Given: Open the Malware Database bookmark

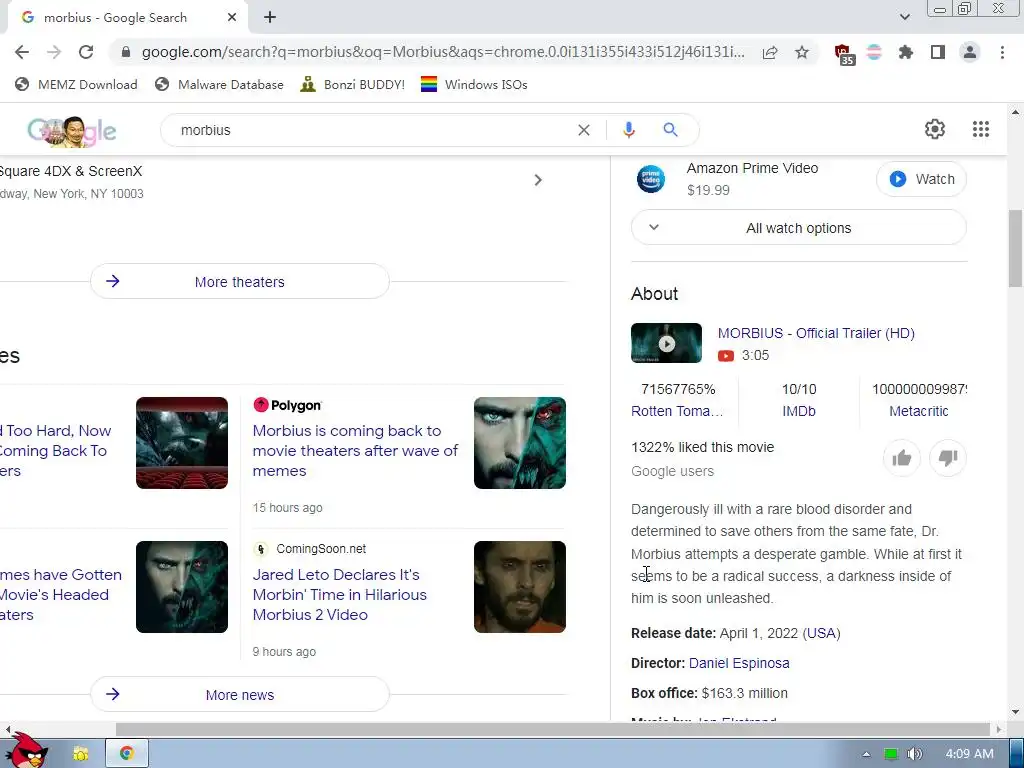Looking at the screenshot, I should [x=219, y=84].
